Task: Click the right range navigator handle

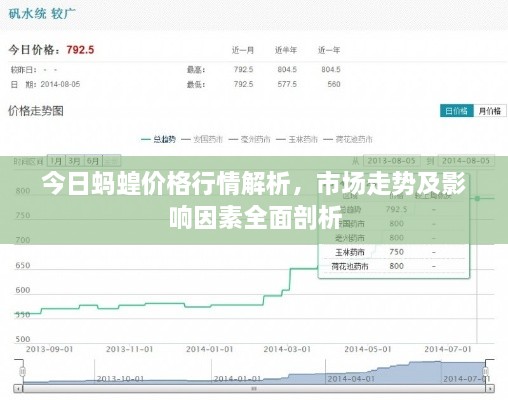Action: [x=486, y=371]
